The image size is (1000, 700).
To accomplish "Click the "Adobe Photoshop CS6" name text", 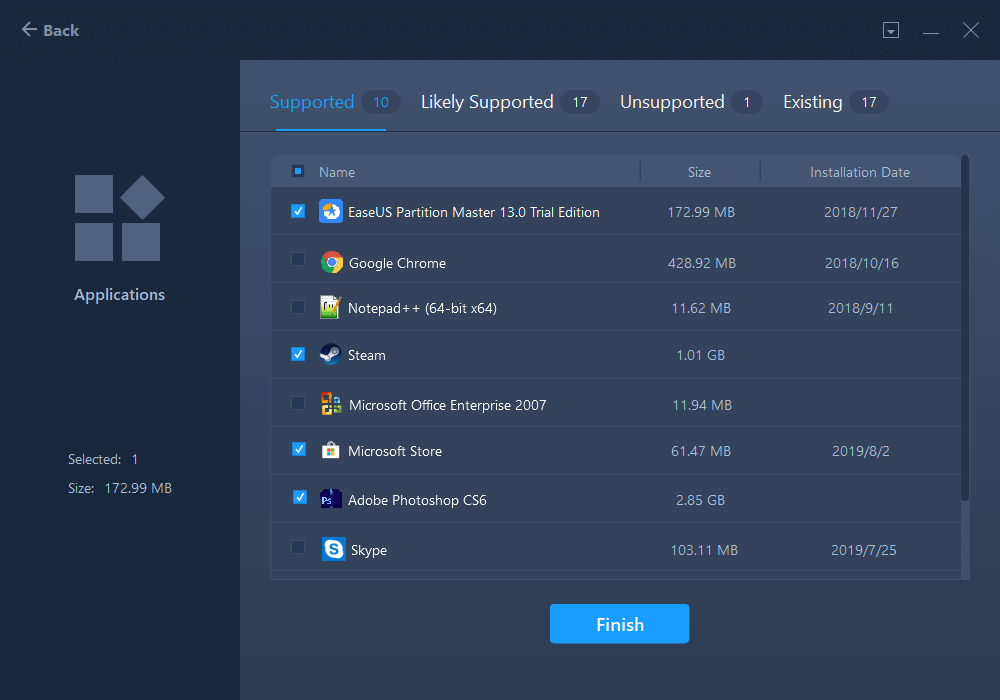I will pos(417,500).
